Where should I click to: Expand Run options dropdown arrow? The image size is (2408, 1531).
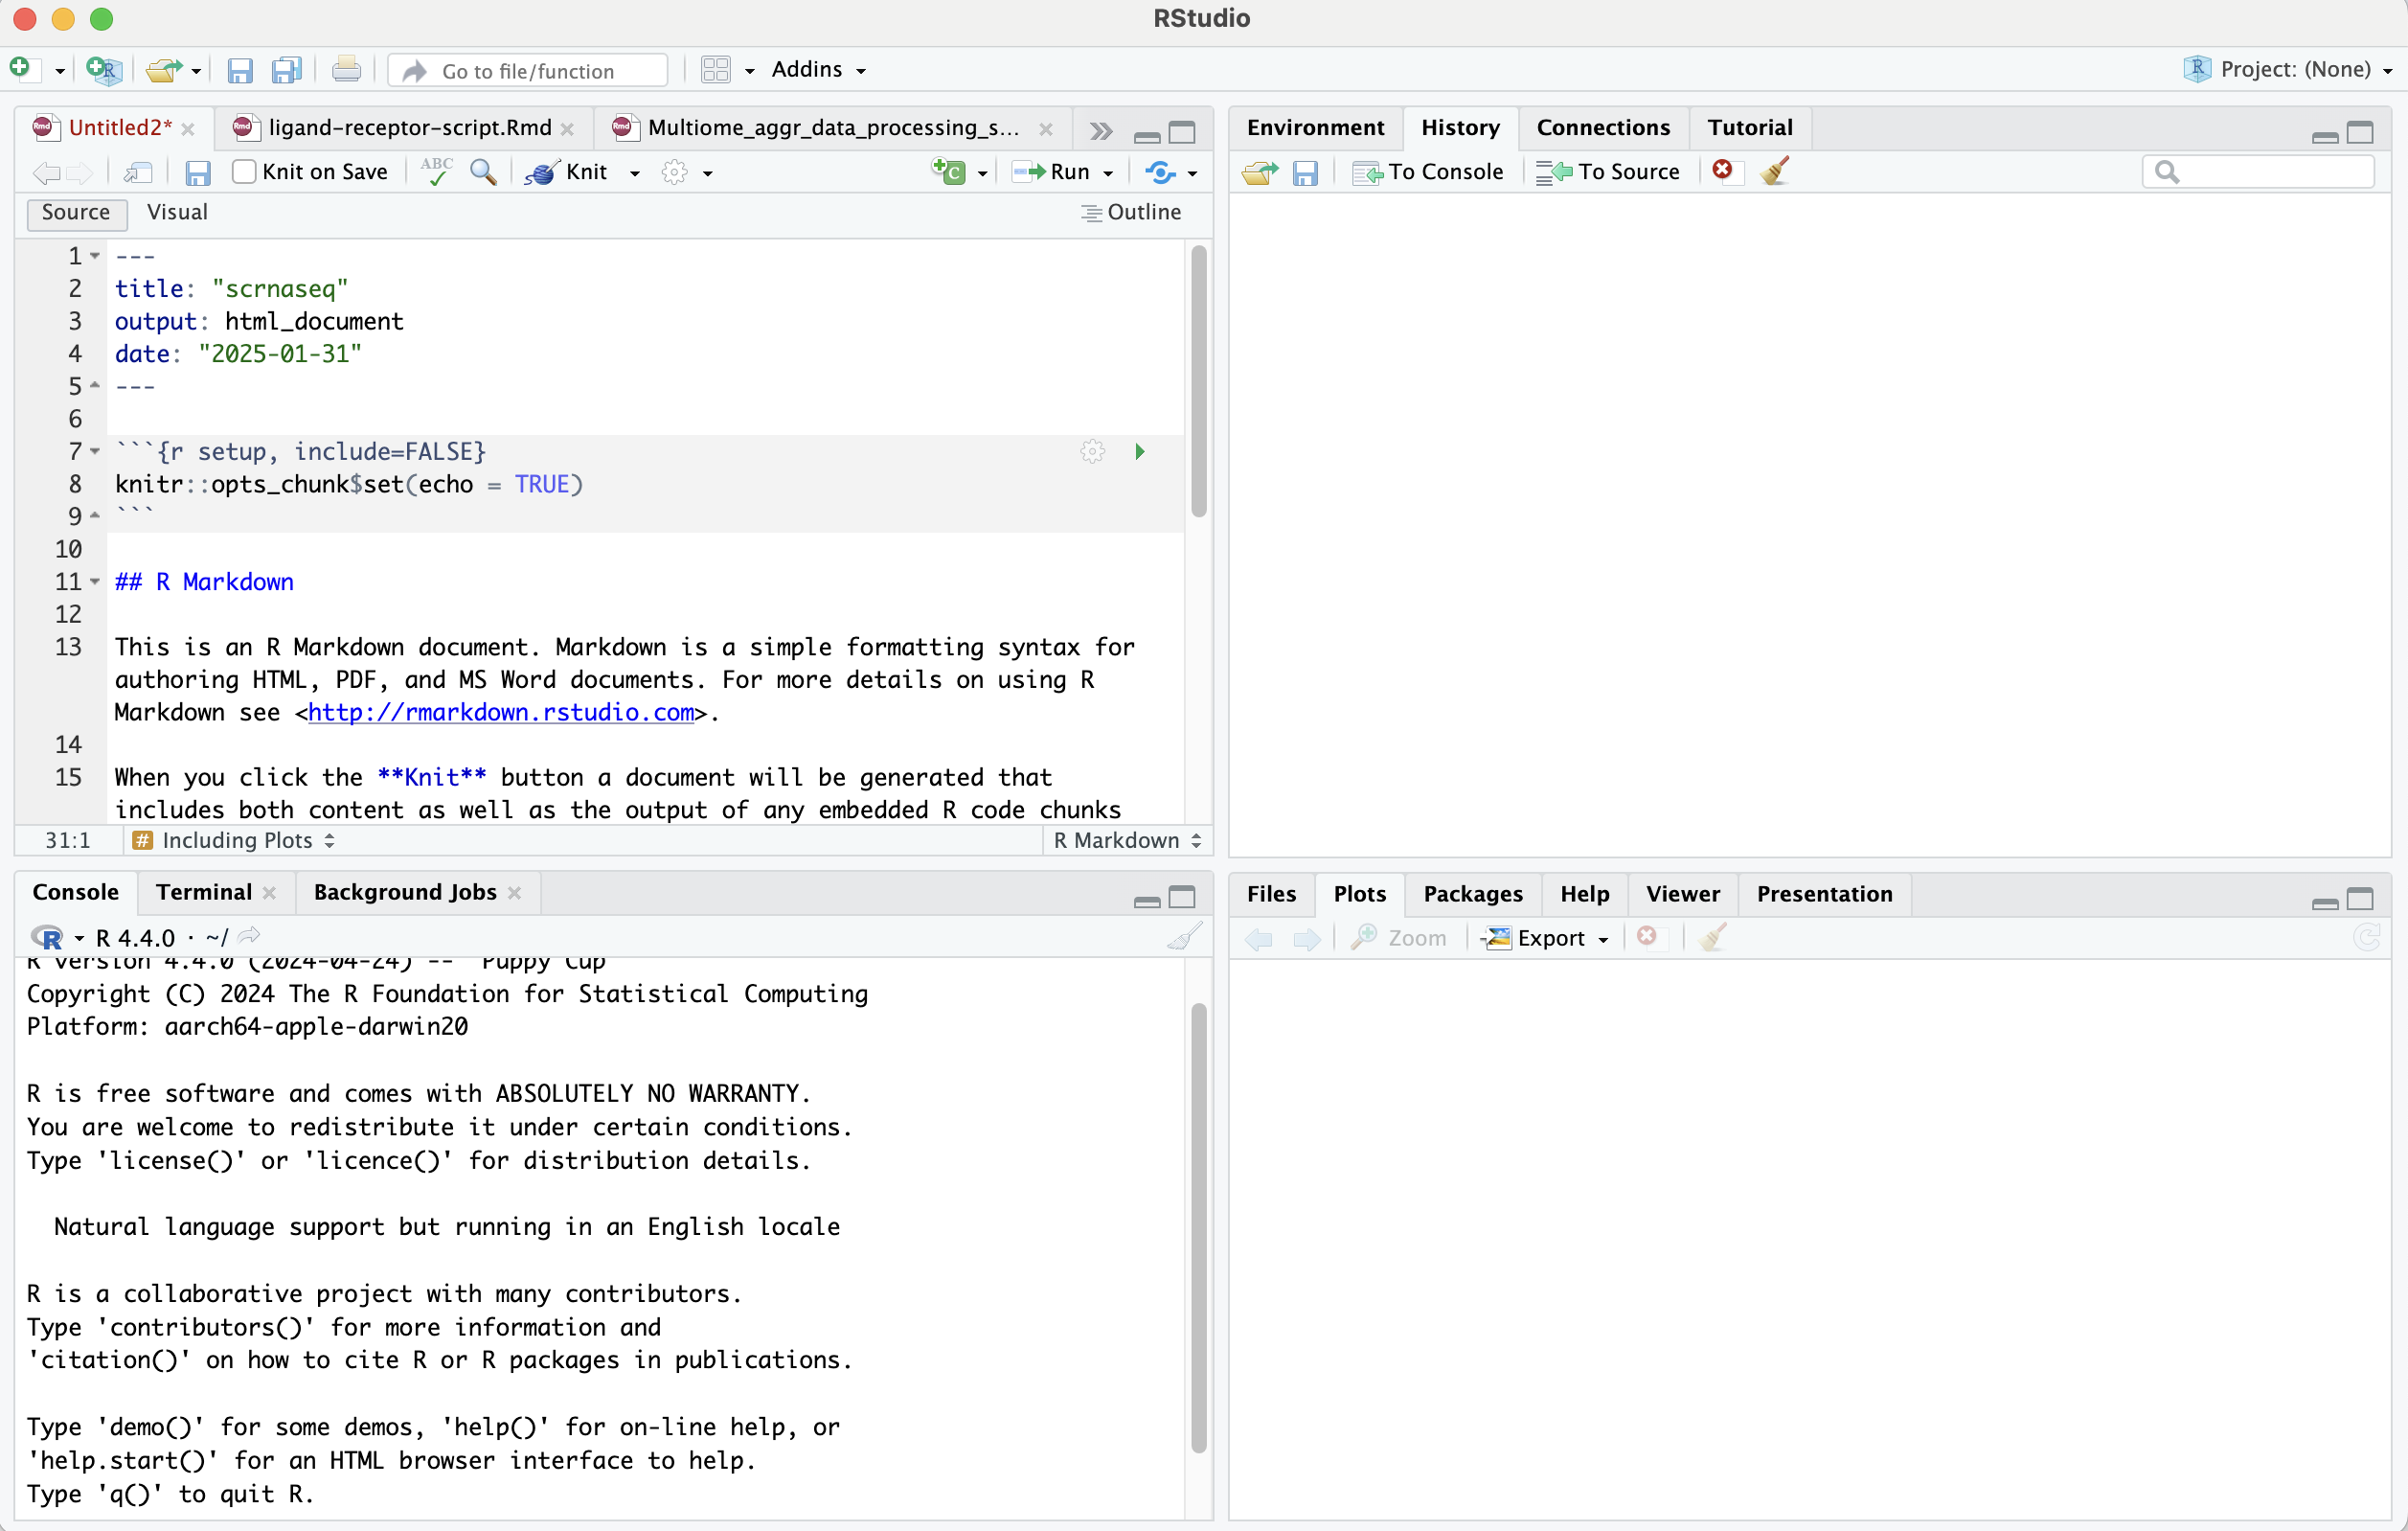(x=1108, y=173)
